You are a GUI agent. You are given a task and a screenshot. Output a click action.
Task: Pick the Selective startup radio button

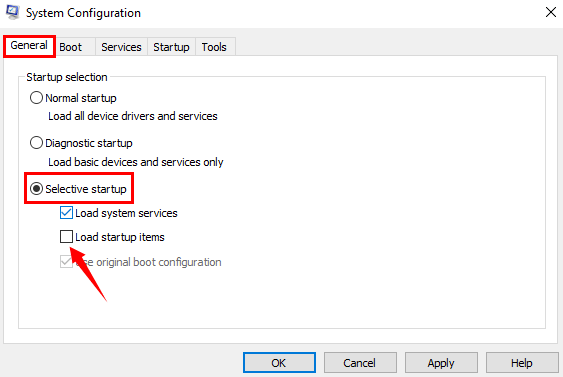tap(36, 189)
